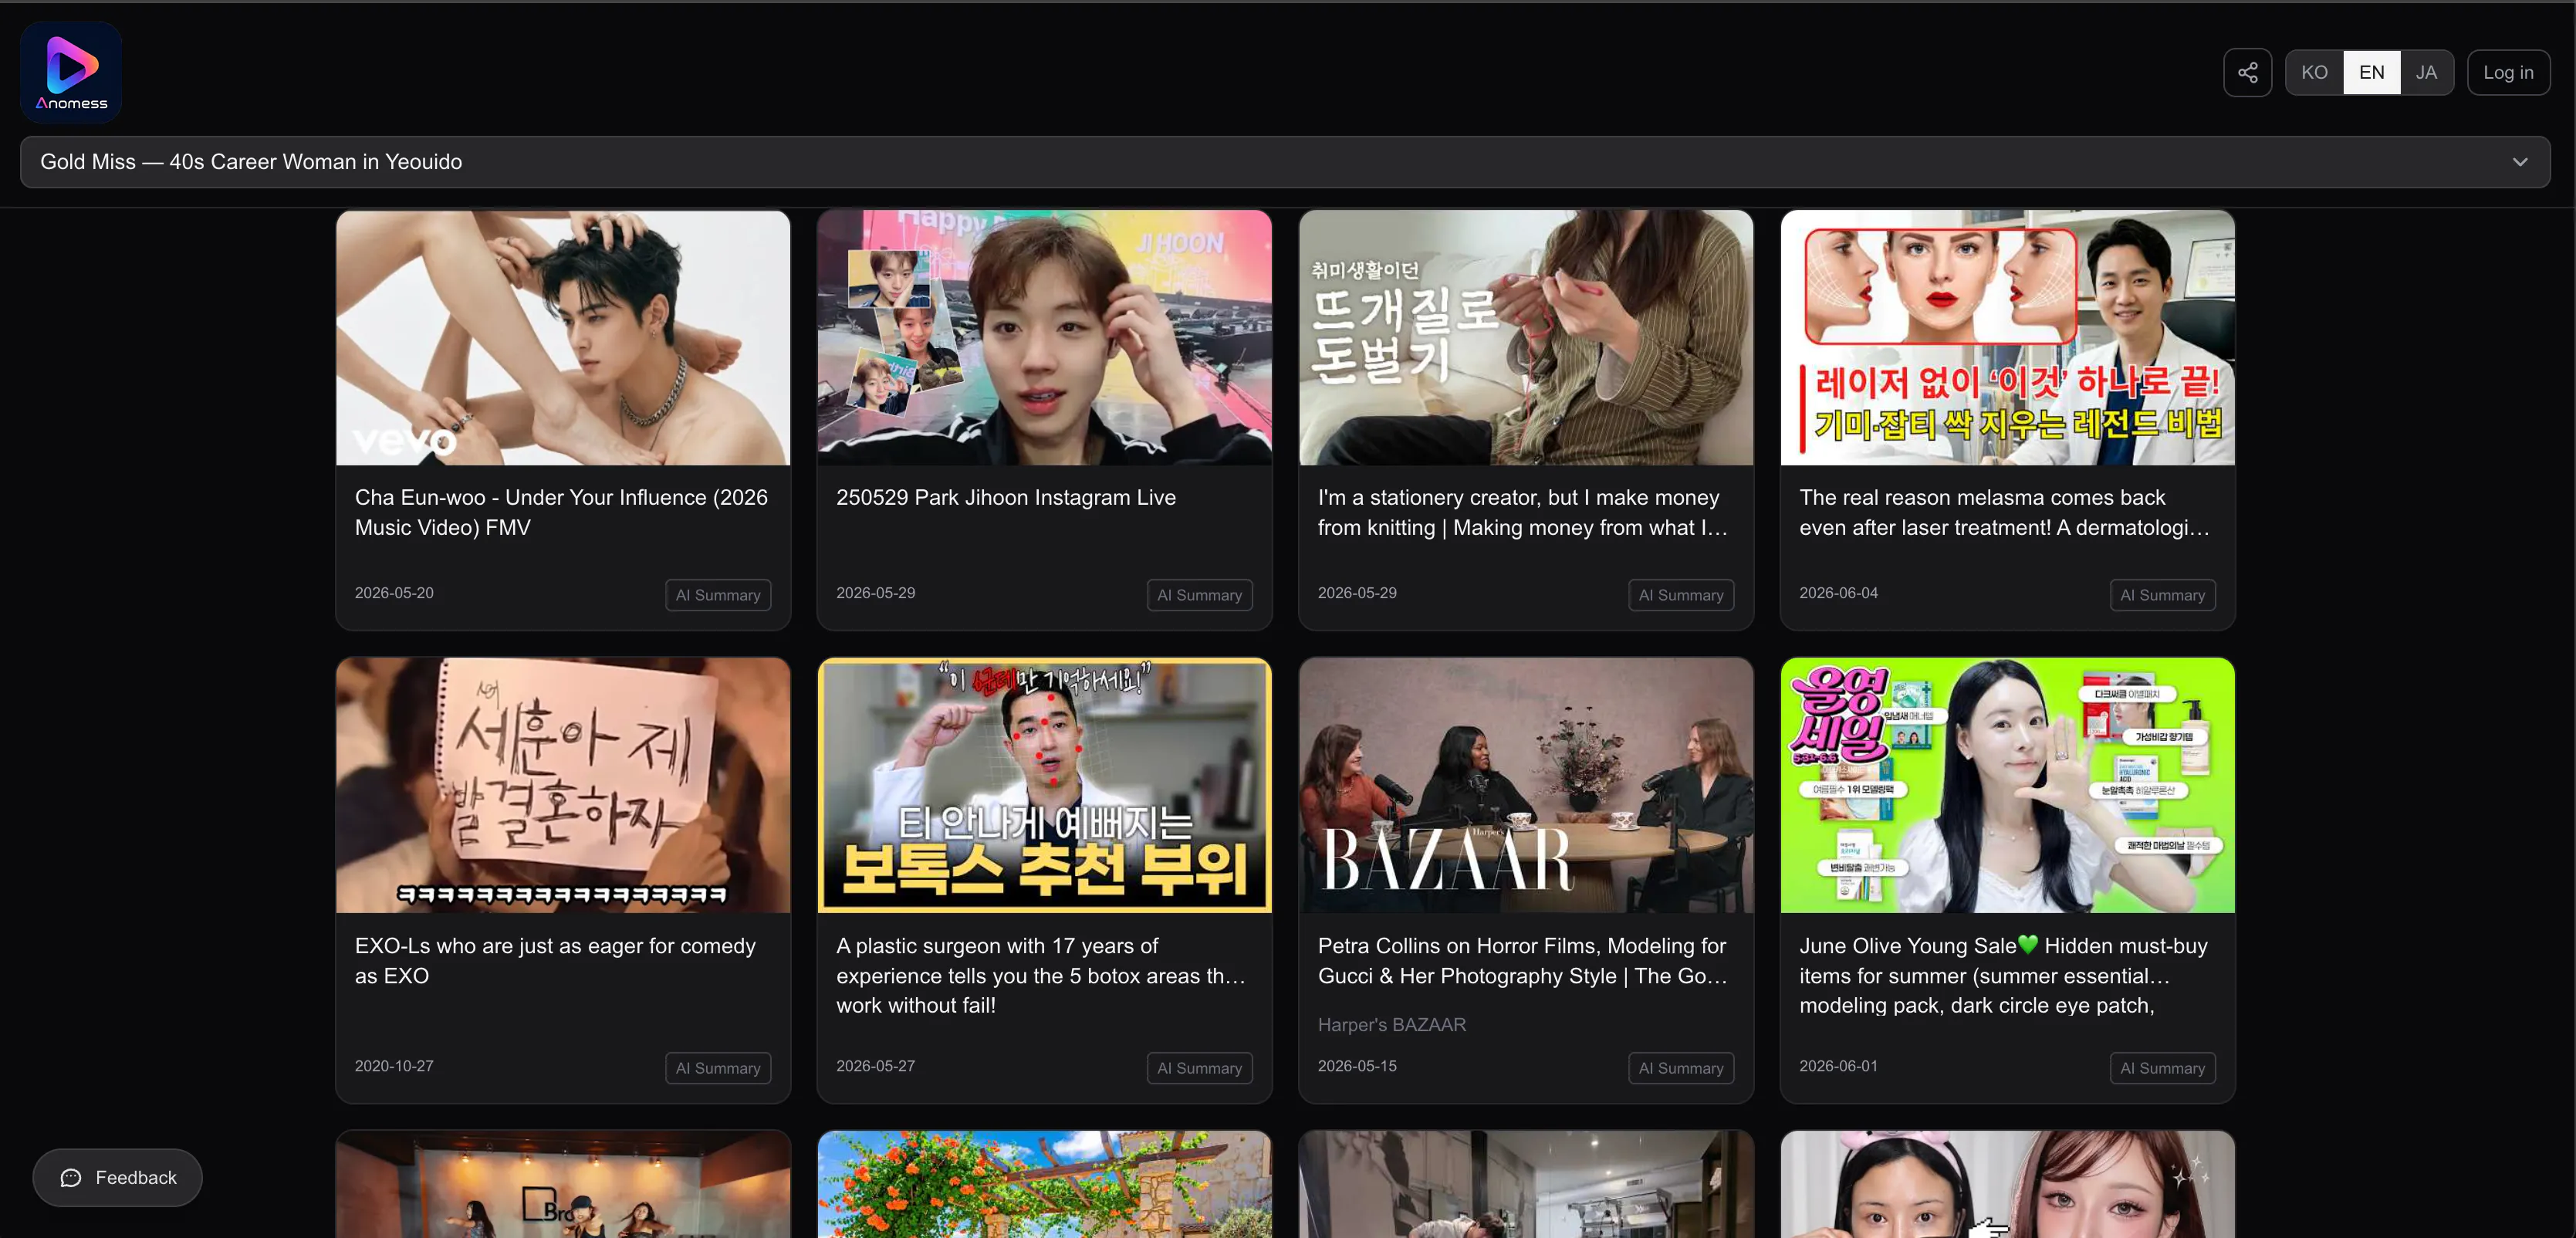Open the Feedback button
This screenshot has width=2576, height=1238.
[x=117, y=1178]
